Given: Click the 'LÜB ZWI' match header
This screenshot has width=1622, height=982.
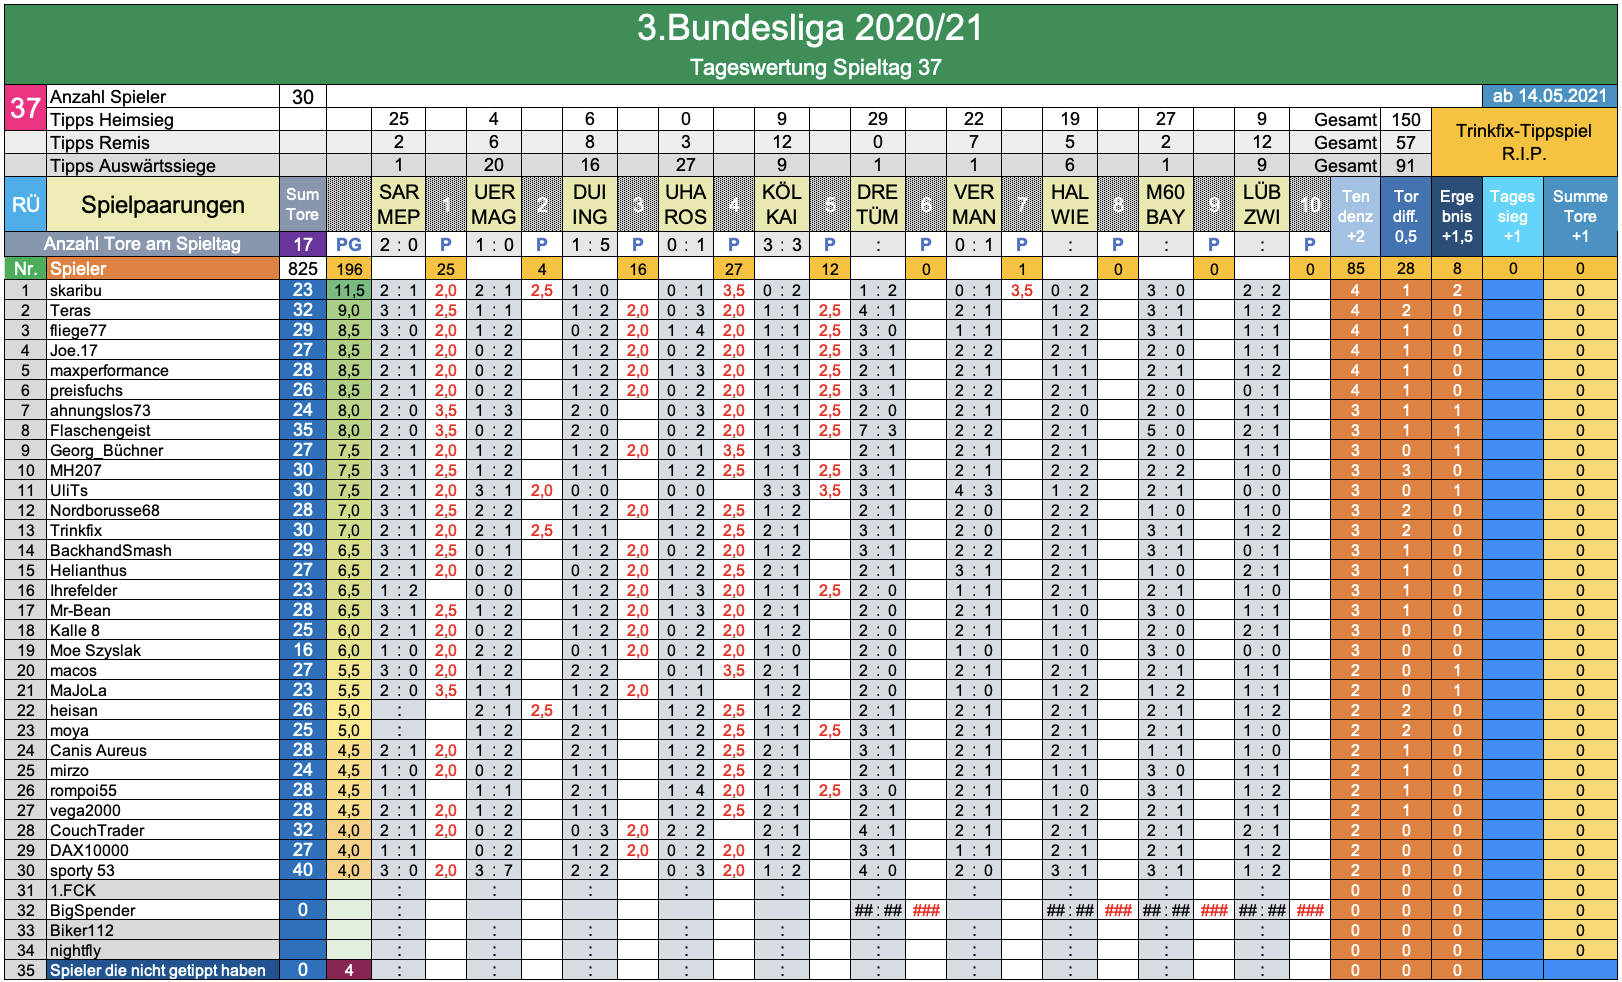Looking at the screenshot, I should (x=1262, y=204).
